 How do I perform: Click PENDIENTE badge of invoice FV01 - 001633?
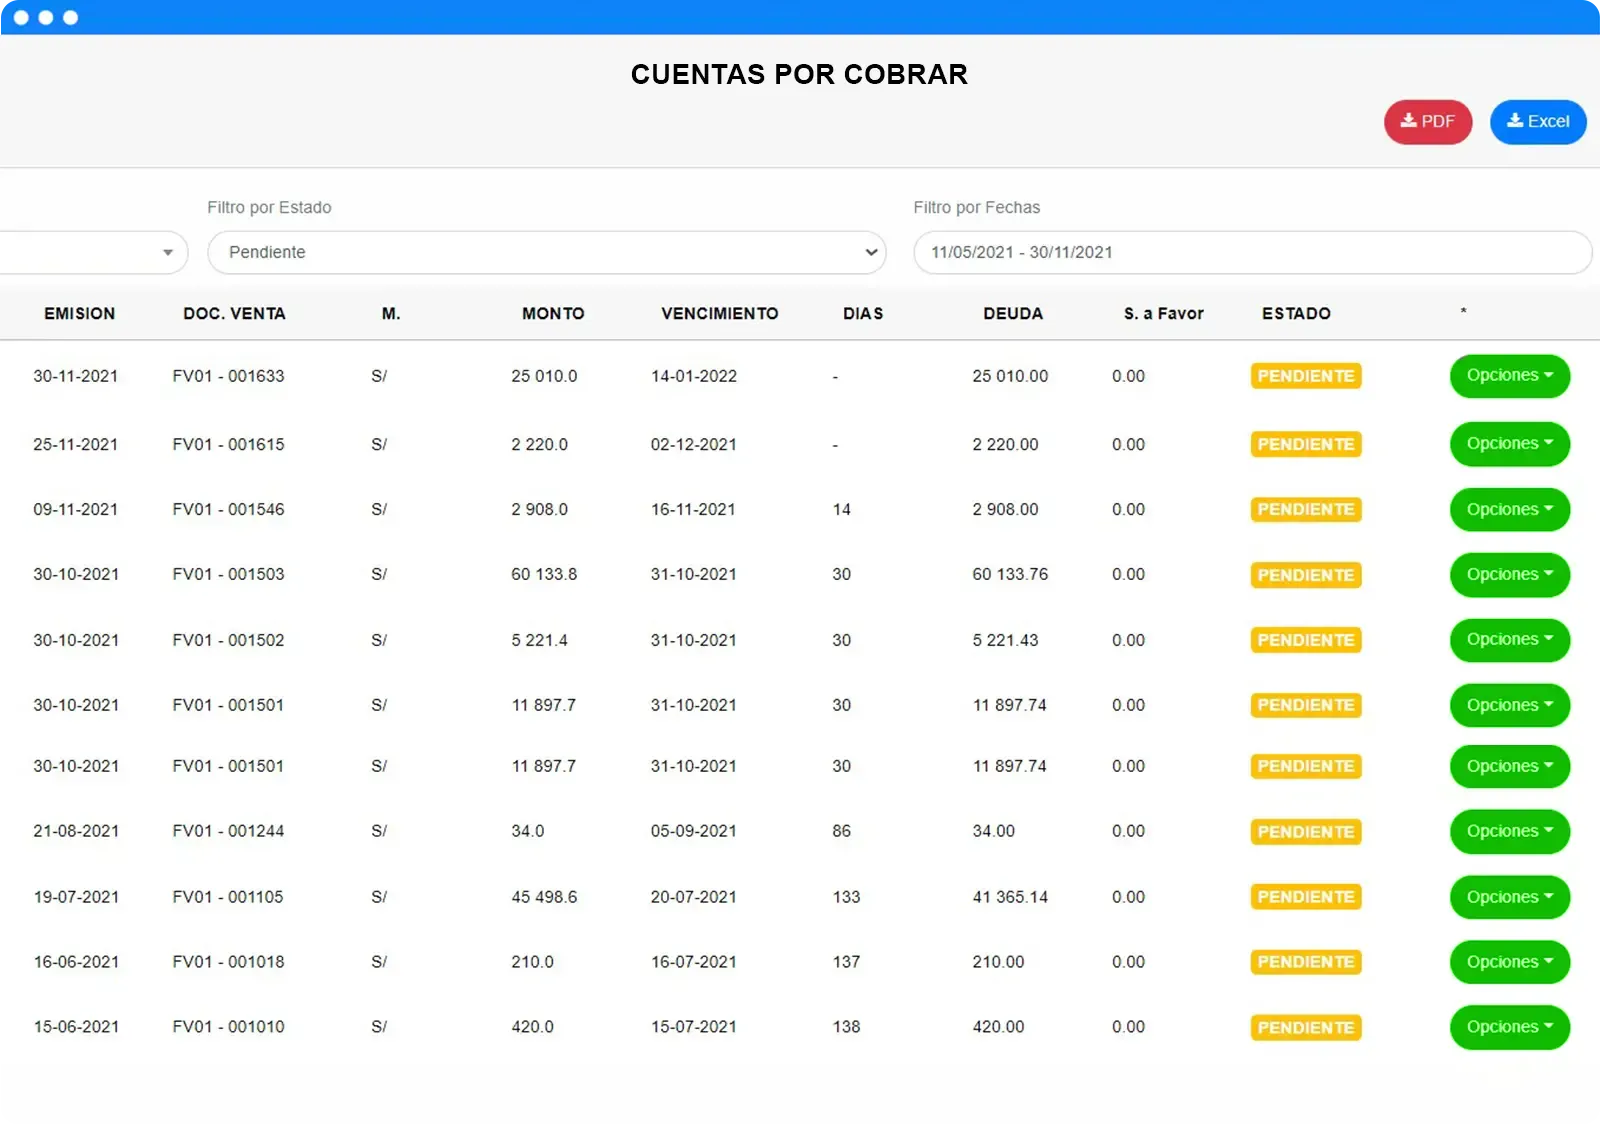coord(1305,376)
